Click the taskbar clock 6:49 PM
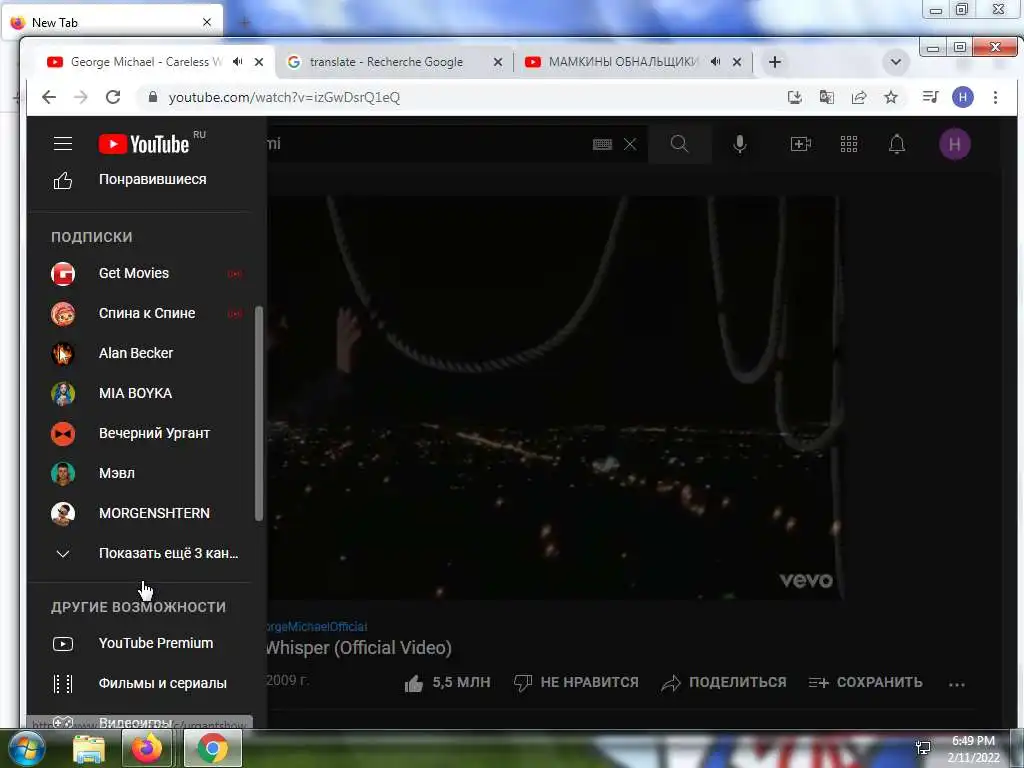 [x=973, y=741]
